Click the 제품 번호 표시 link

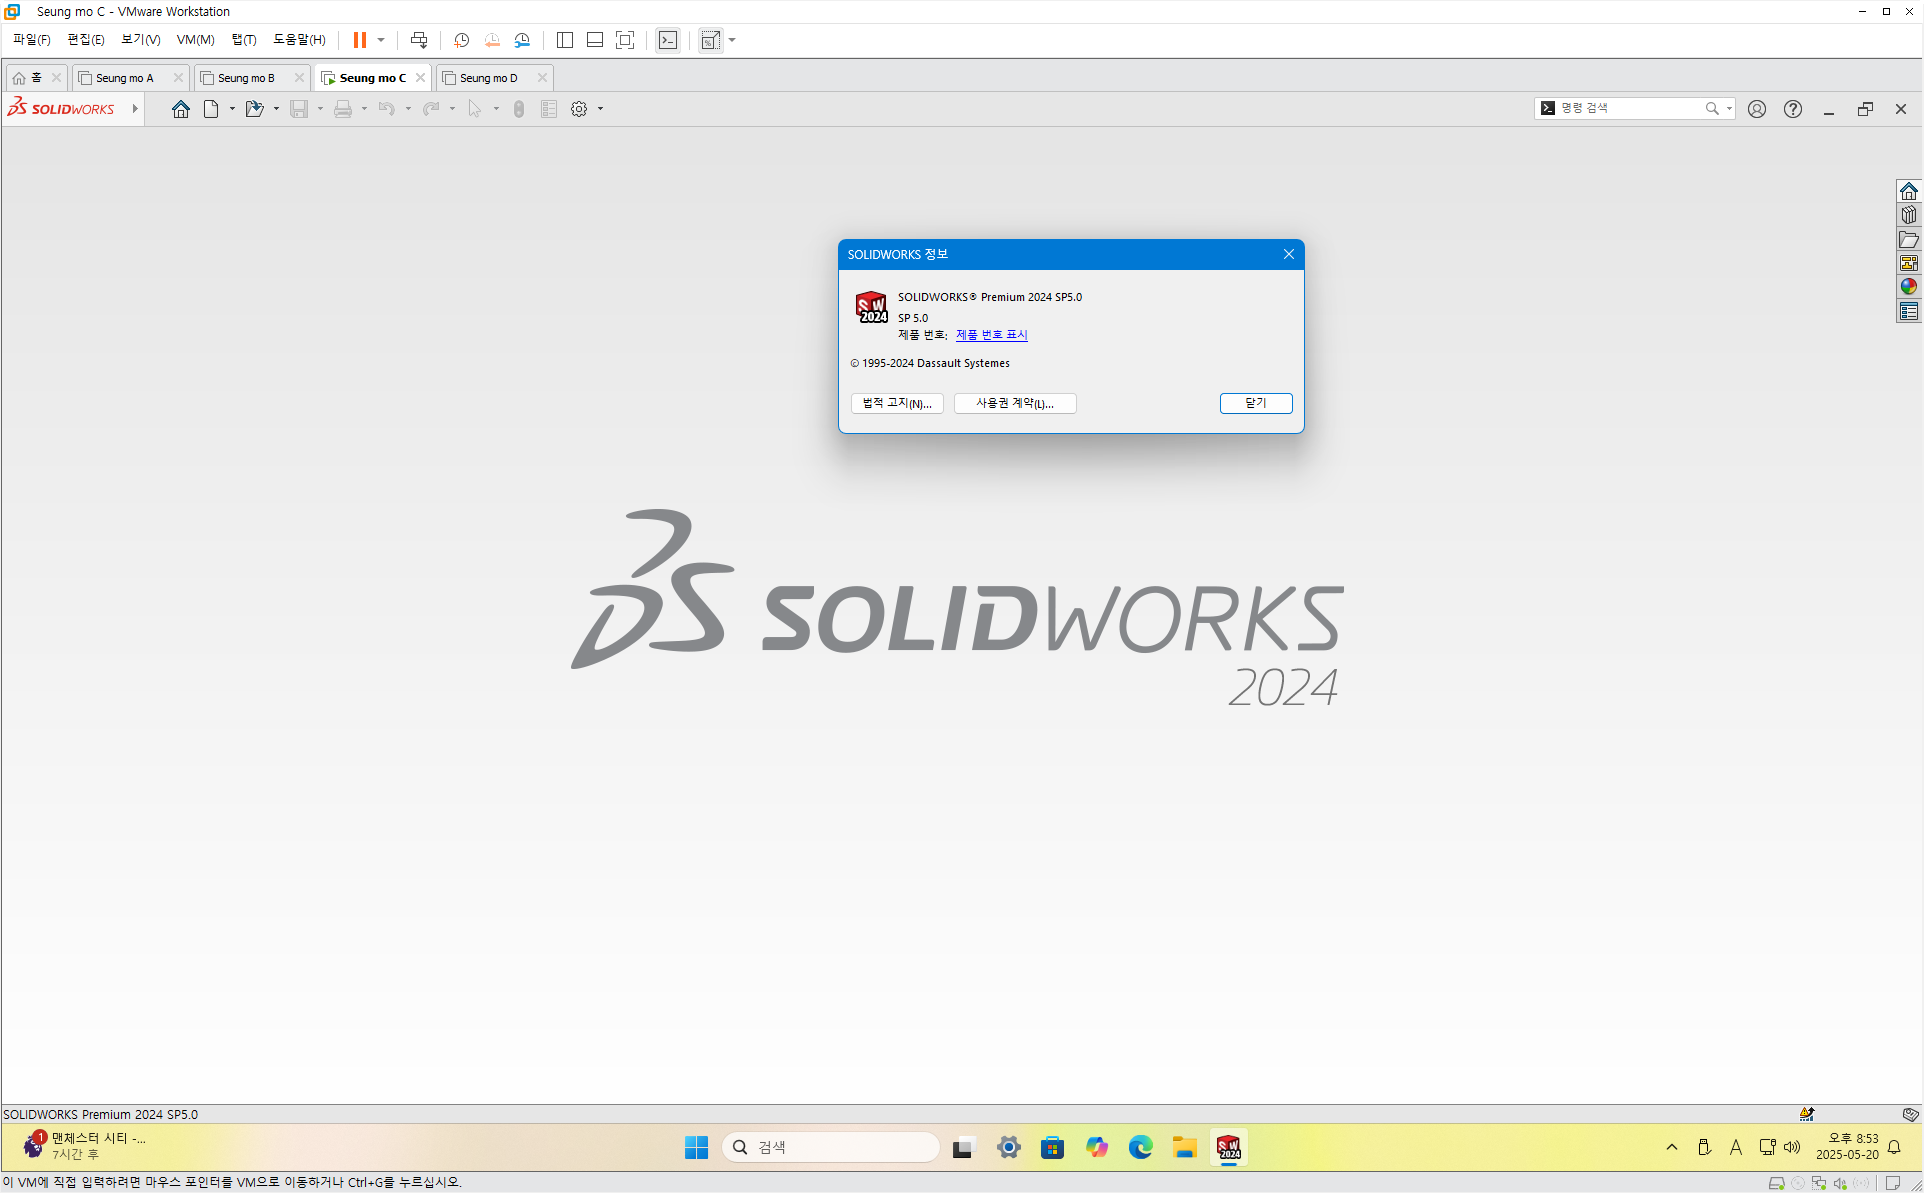coord(991,335)
